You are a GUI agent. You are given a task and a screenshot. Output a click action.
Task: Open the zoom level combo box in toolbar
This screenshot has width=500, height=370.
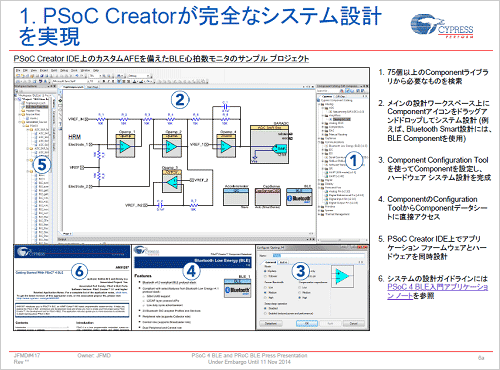tap(95, 76)
